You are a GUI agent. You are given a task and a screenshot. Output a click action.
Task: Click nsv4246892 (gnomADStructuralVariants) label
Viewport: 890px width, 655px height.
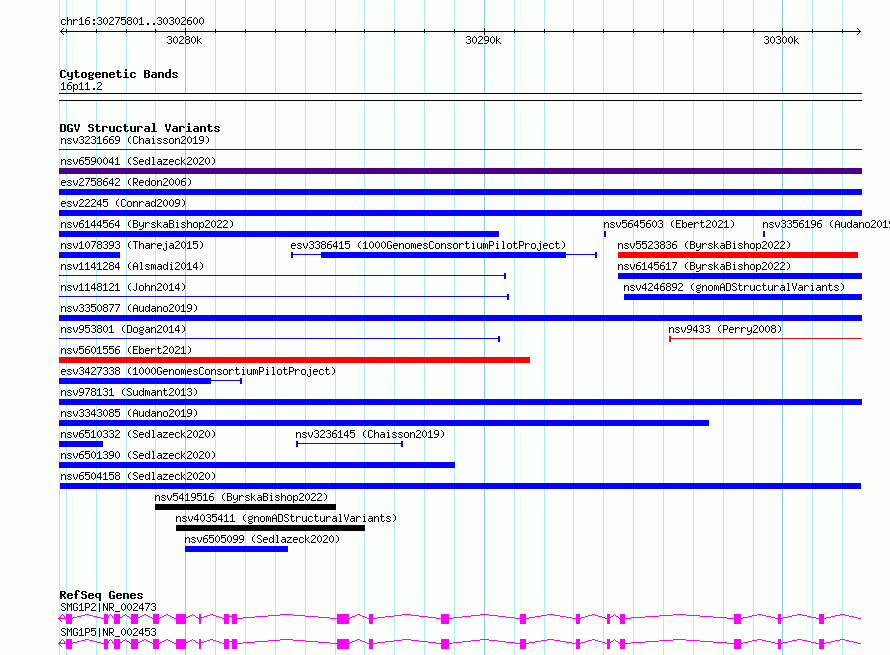click(x=734, y=287)
